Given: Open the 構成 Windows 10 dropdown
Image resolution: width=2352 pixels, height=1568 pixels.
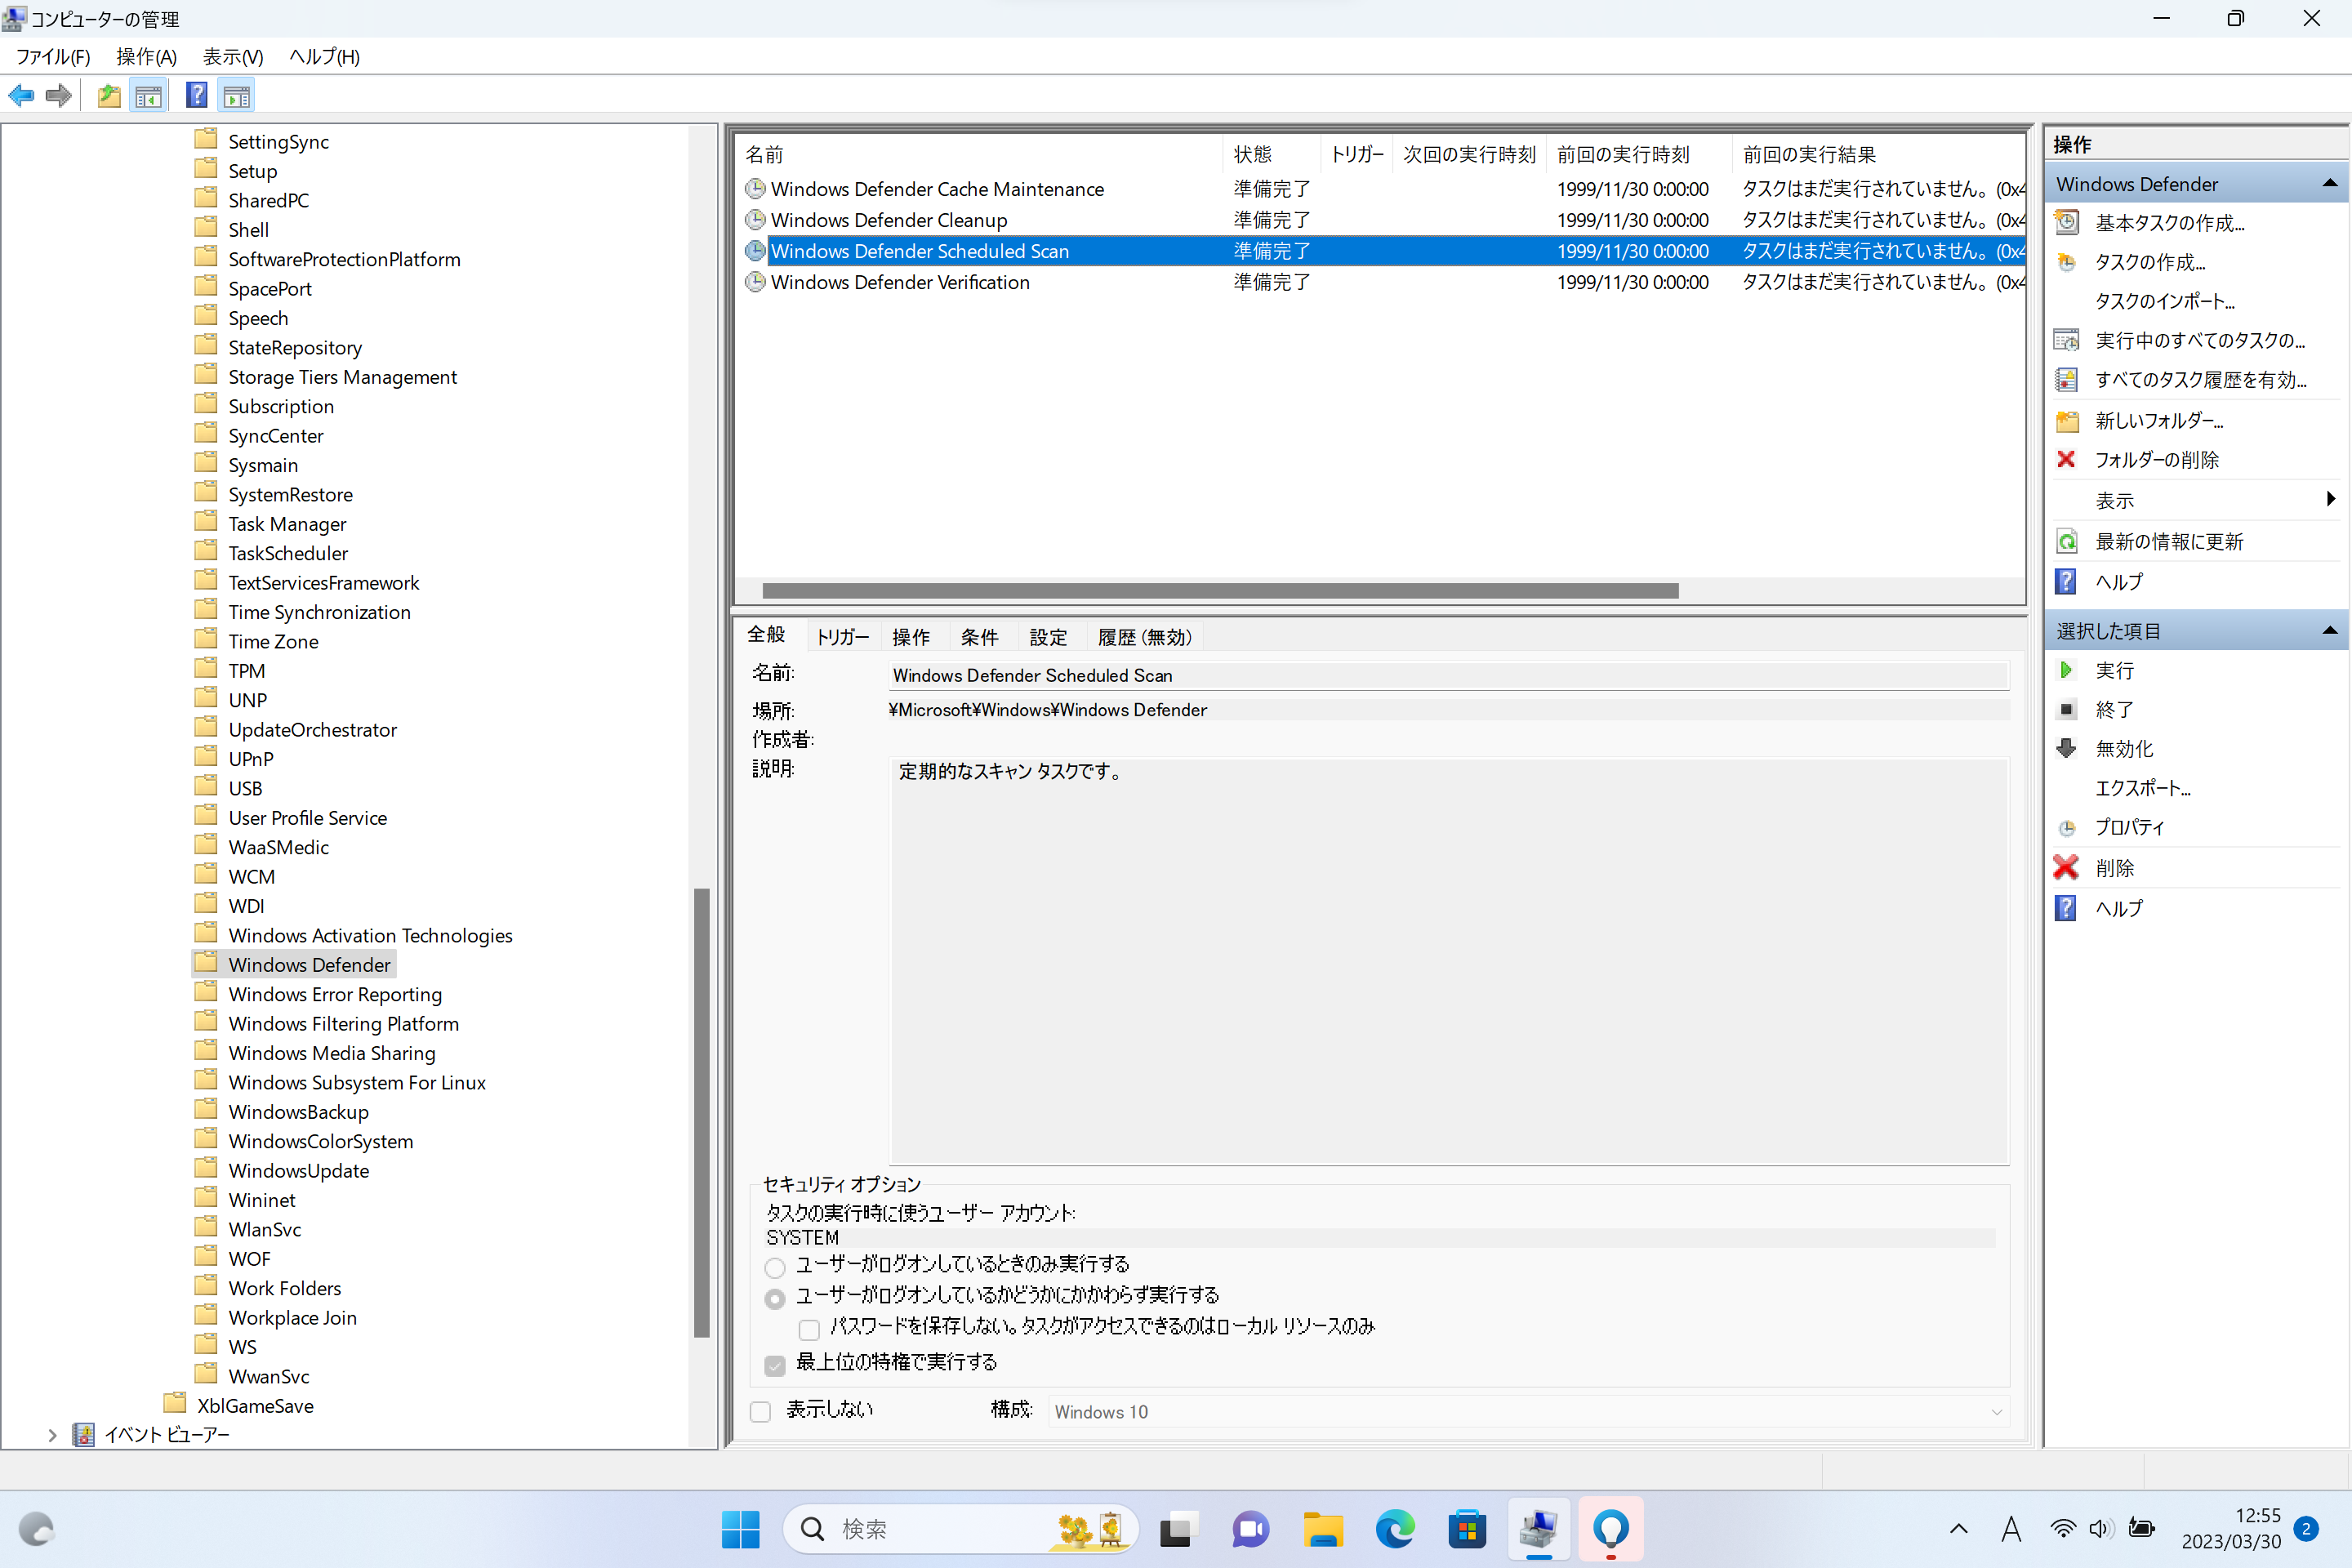Looking at the screenshot, I should pos(1528,1412).
